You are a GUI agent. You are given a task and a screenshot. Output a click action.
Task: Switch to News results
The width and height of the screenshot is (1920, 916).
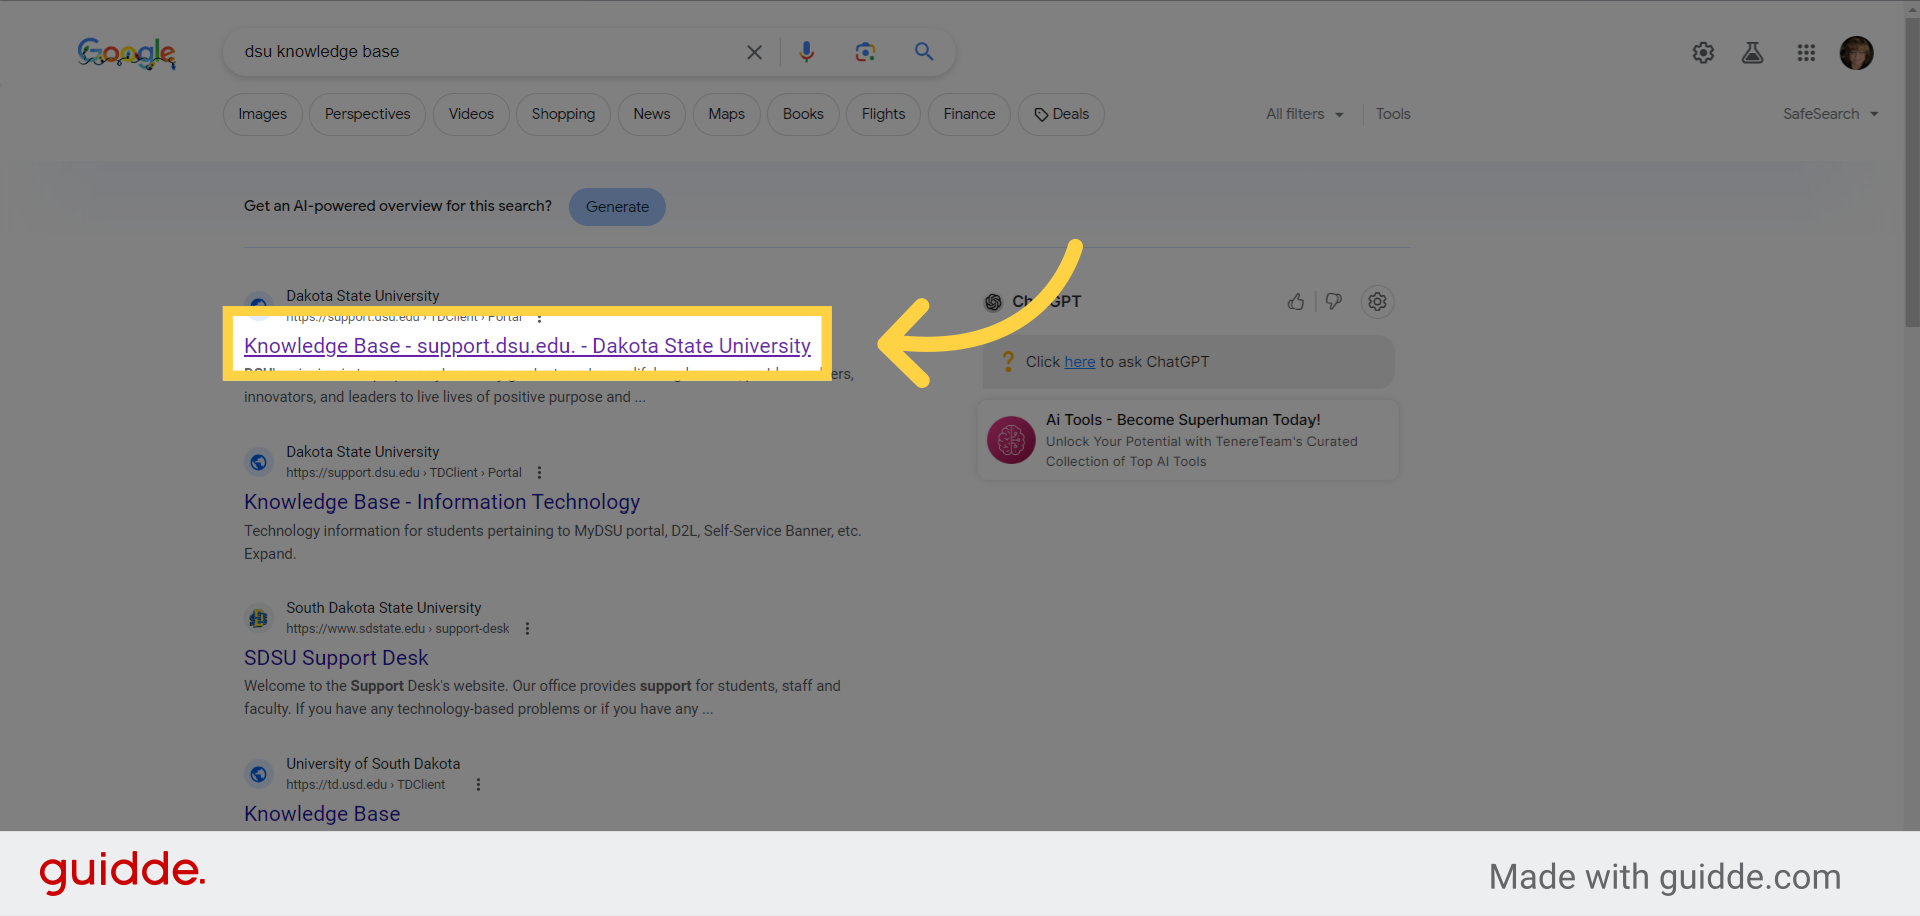coord(651,114)
